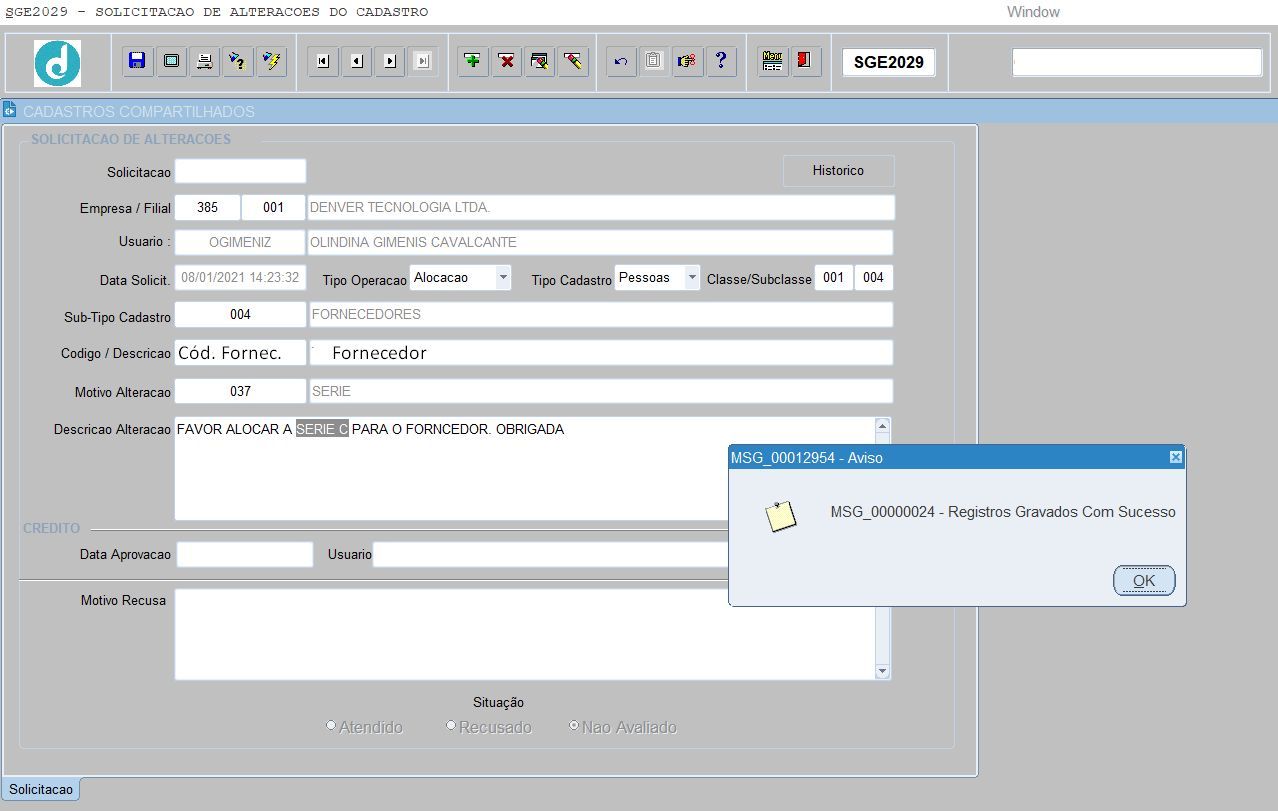Click the Data Solicit. timestamp field
Image resolution: width=1278 pixels, height=811 pixels.
coord(240,278)
